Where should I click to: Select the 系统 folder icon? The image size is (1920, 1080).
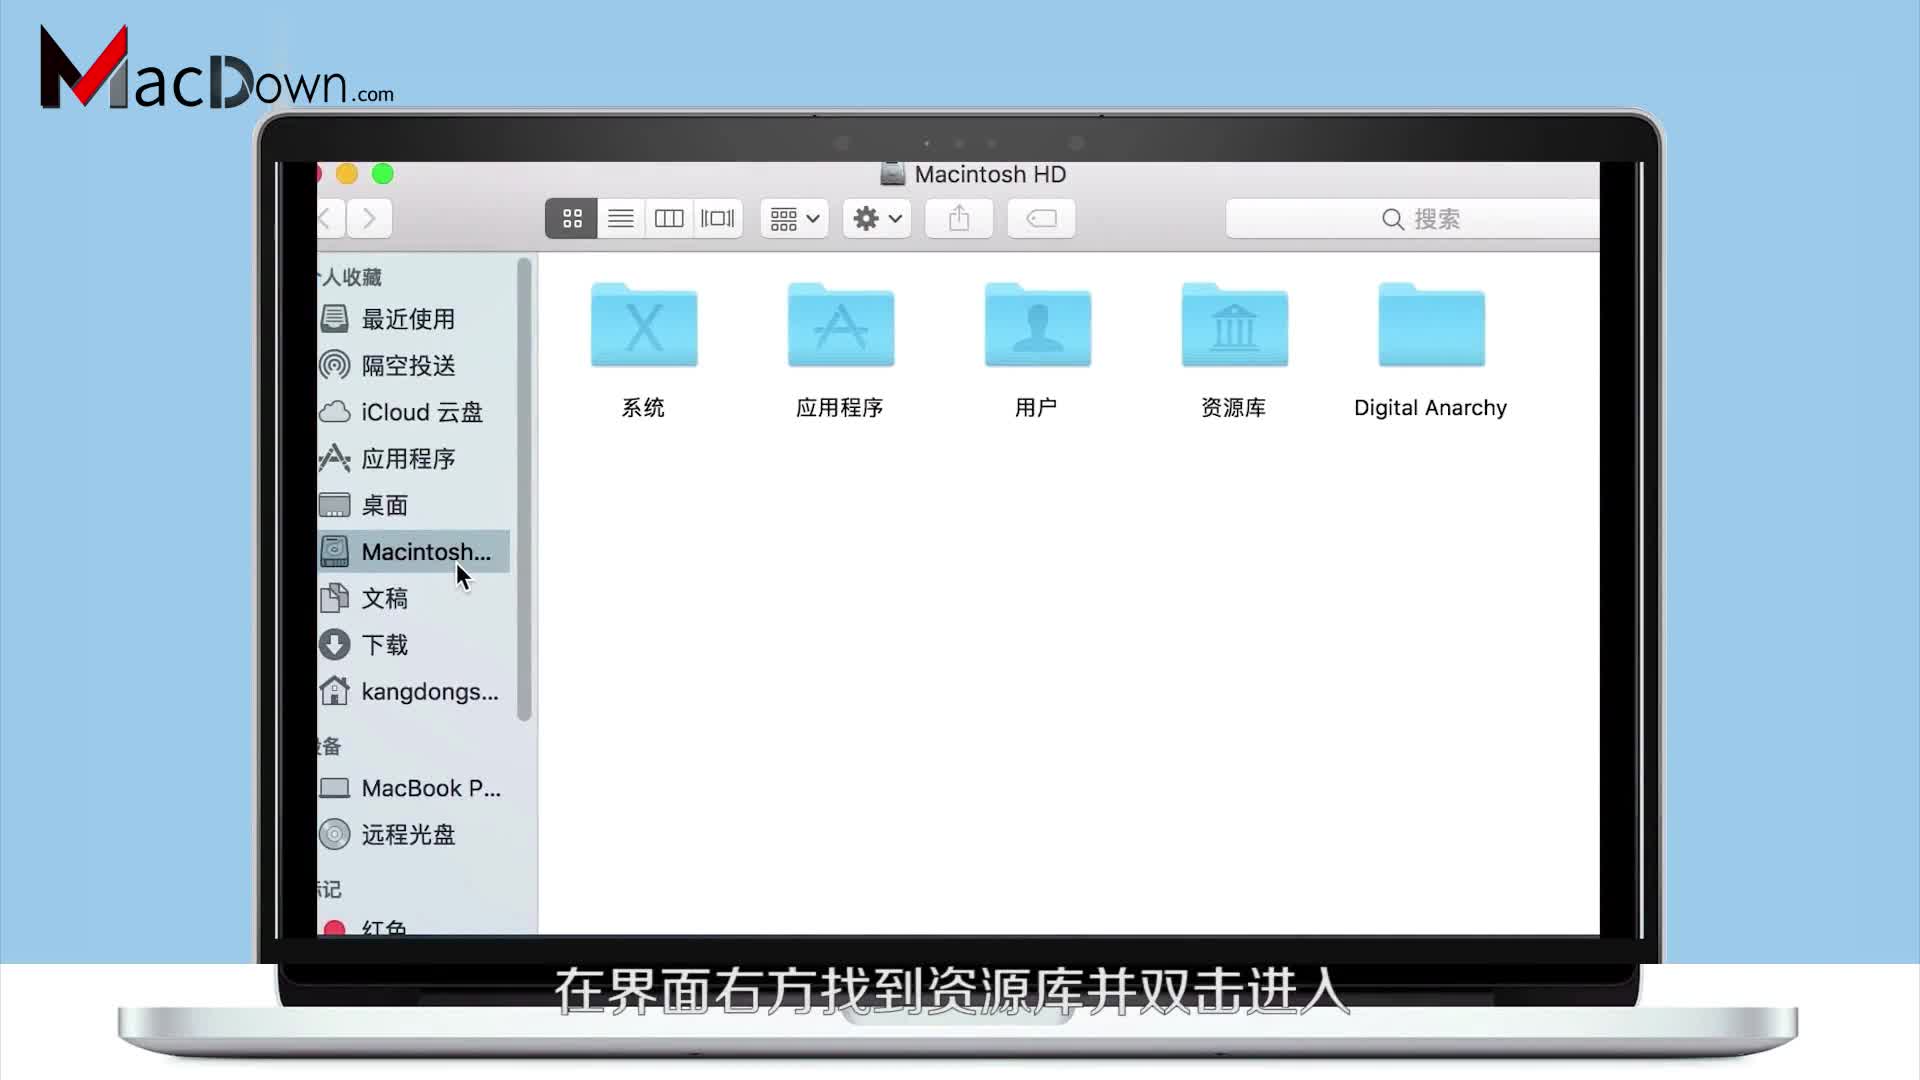pos(643,327)
